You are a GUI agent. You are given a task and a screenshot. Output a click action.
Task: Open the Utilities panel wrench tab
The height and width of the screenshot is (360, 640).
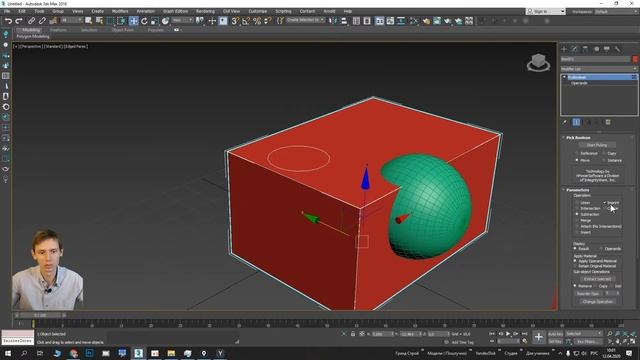pos(618,49)
